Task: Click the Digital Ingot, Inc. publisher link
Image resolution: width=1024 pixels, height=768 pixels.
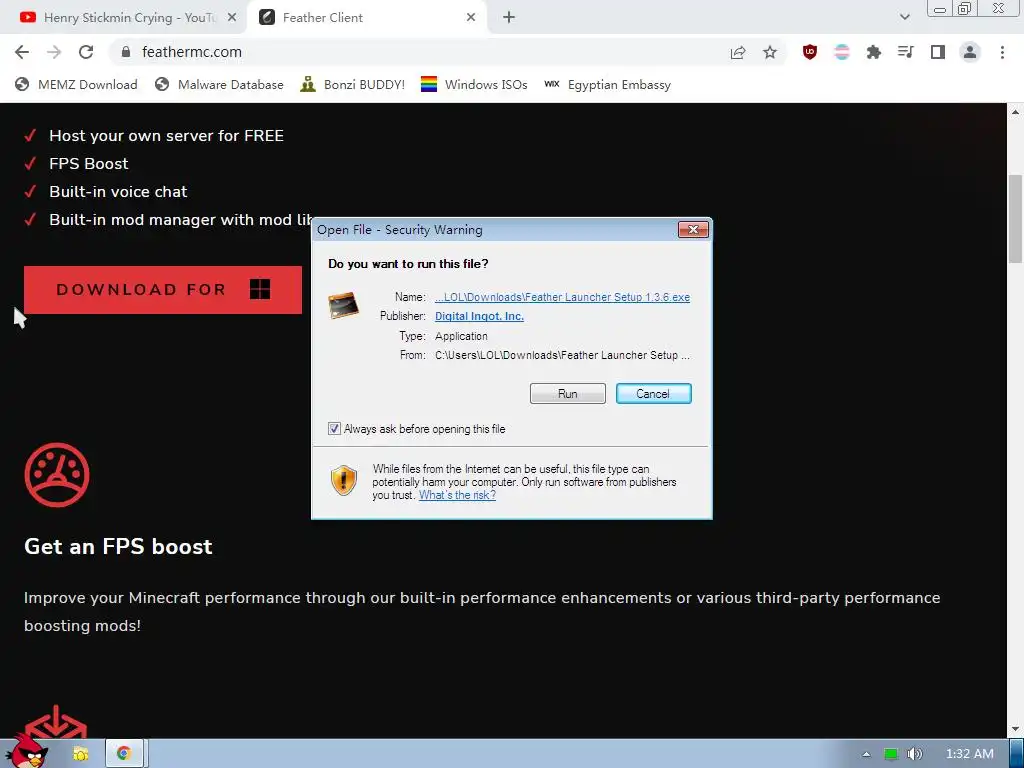Action: pyautogui.click(x=479, y=316)
